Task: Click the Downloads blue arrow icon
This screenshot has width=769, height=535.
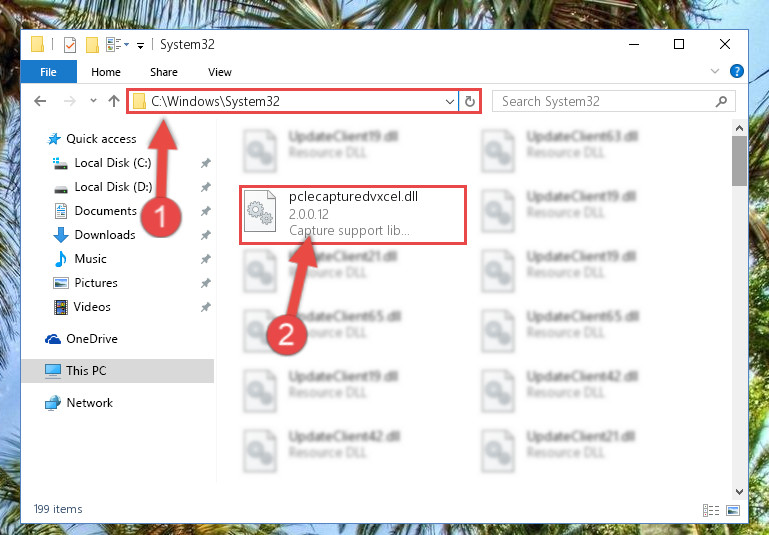Action: 61,235
